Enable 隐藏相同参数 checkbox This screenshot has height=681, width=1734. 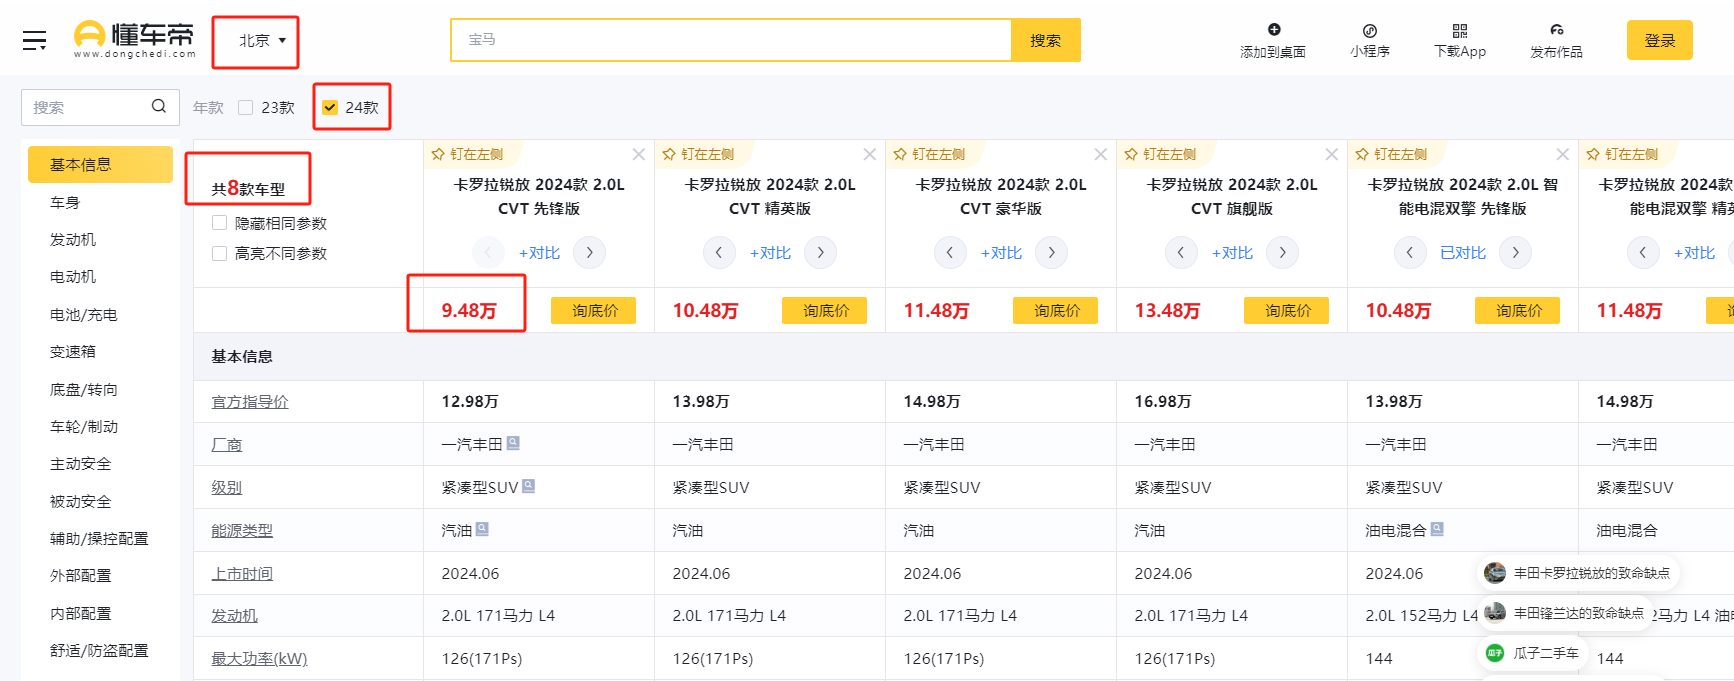pyautogui.click(x=220, y=223)
